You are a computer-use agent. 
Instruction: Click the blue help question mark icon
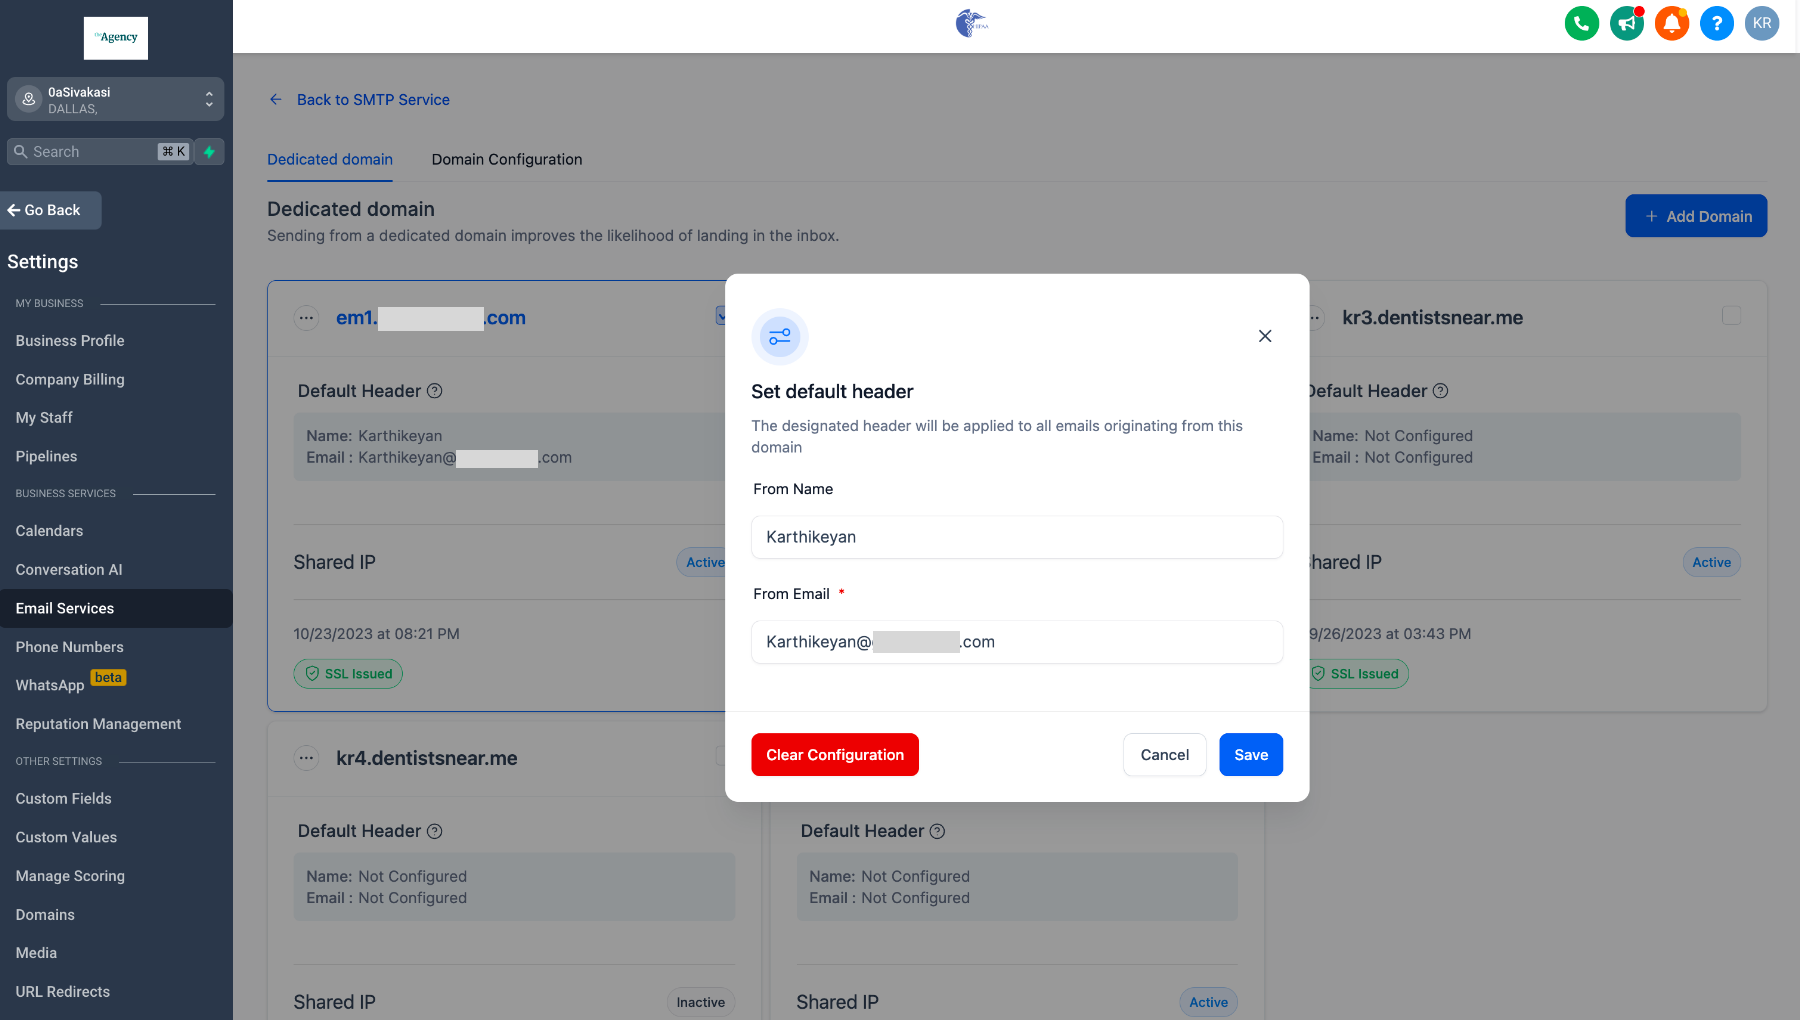1716,23
